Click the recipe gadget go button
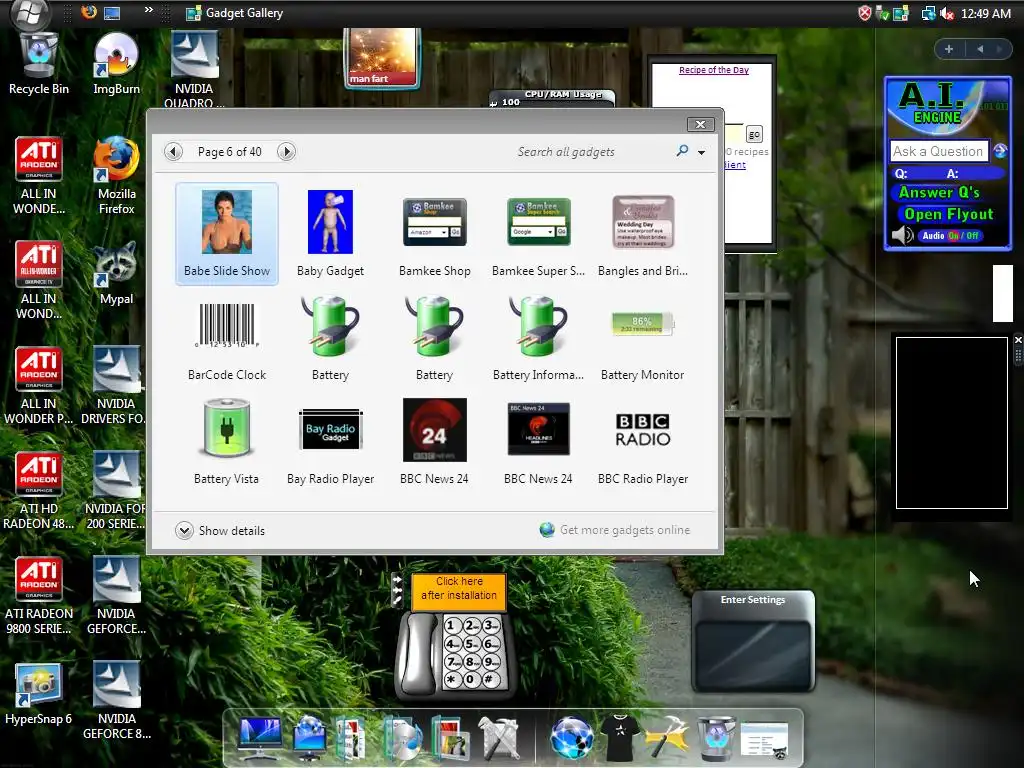 coord(754,135)
